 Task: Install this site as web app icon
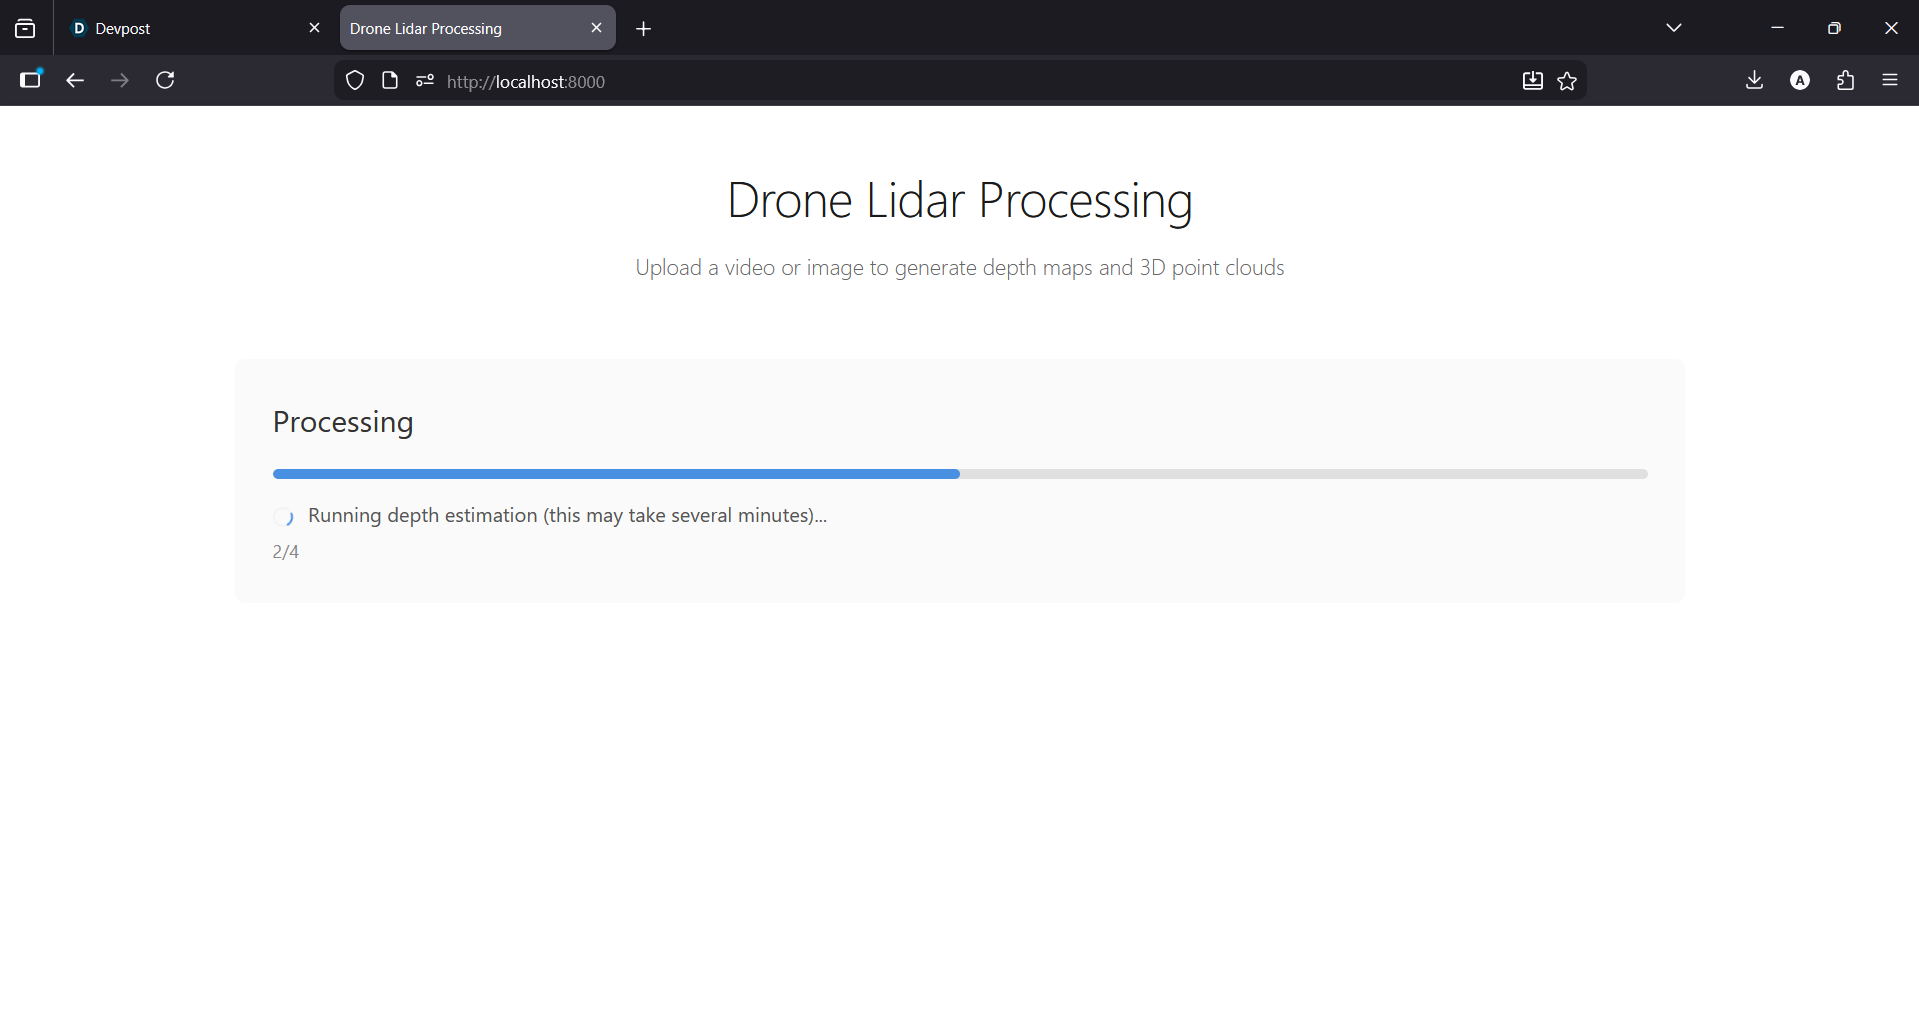coord(1532,81)
